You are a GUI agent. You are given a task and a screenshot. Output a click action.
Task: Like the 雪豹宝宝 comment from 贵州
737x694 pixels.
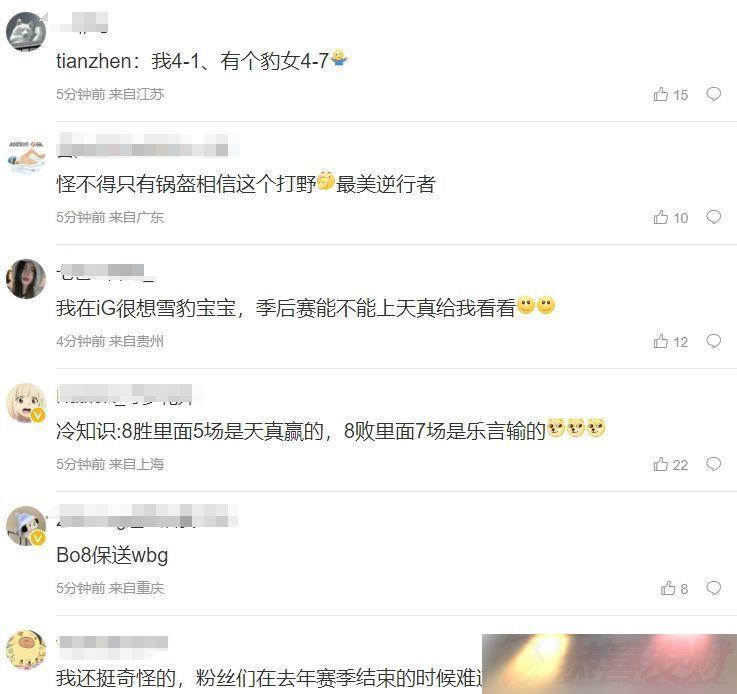(x=670, y=342)
